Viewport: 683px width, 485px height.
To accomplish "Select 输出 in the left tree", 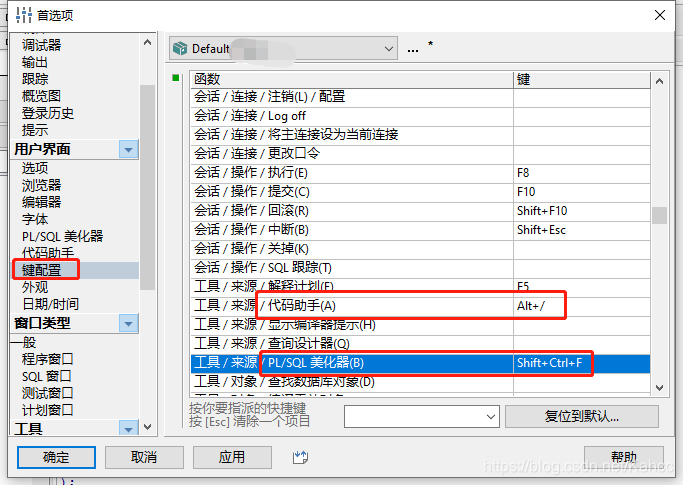I will (35, 62).
